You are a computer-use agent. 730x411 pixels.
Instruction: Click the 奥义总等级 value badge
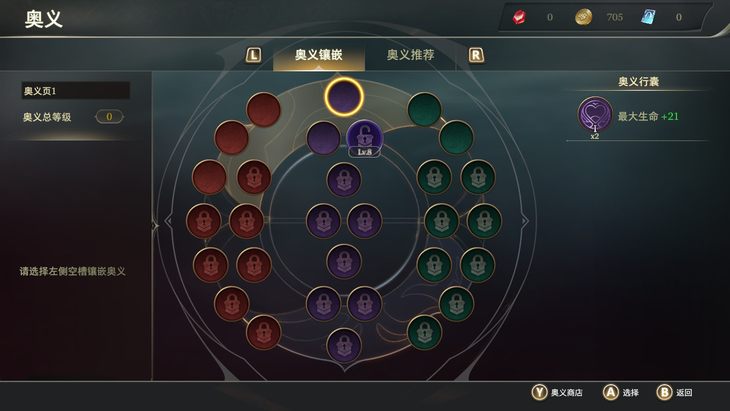coord(109,116)
